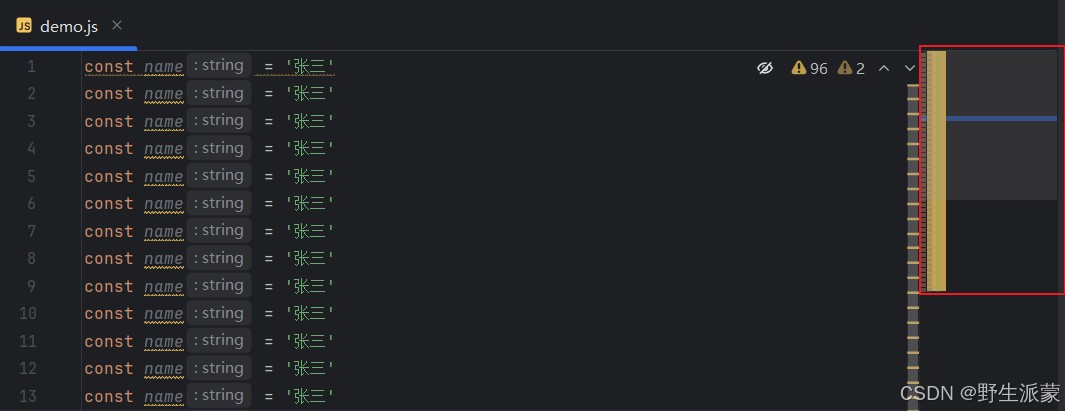
Task: Click the 'const' keyword on line 9
Action: point(108,286)
